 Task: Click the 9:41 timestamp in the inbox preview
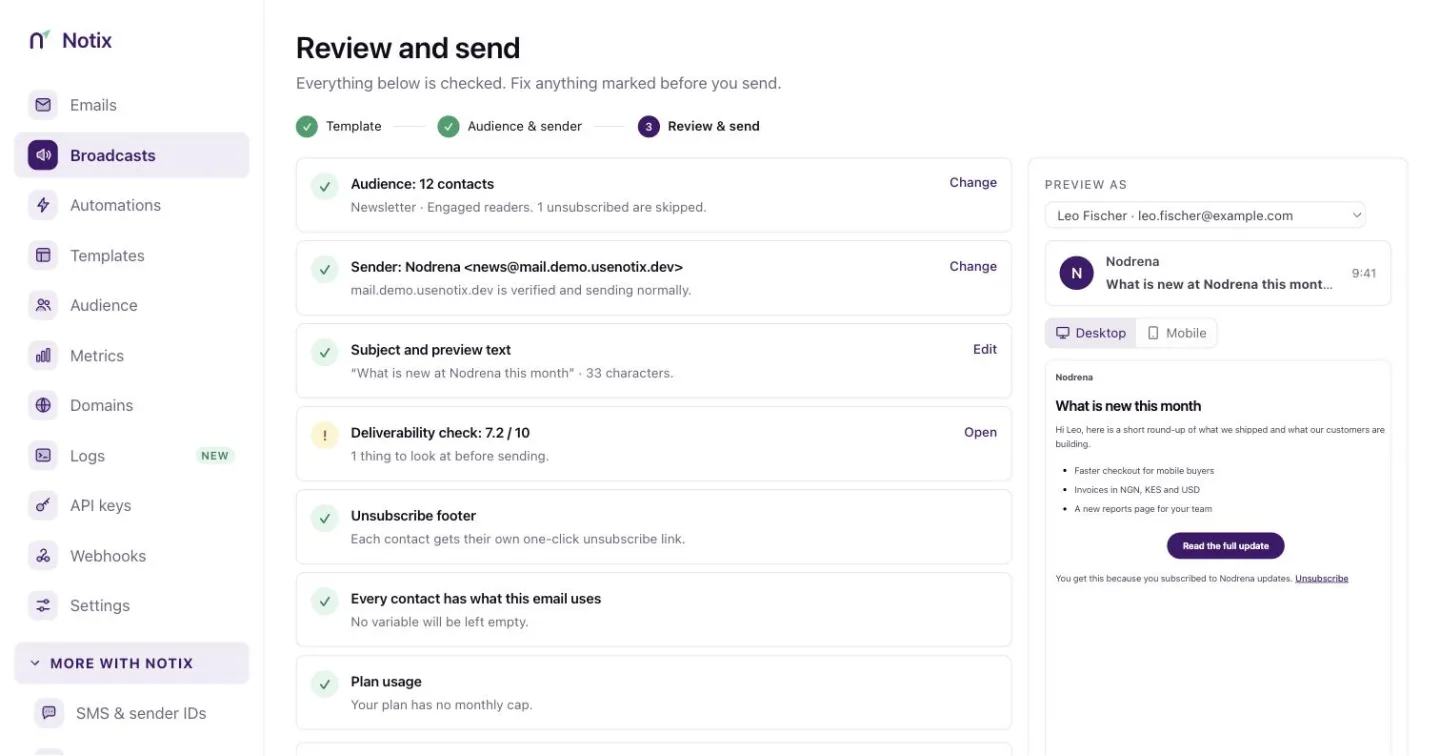coord(1364,273)
